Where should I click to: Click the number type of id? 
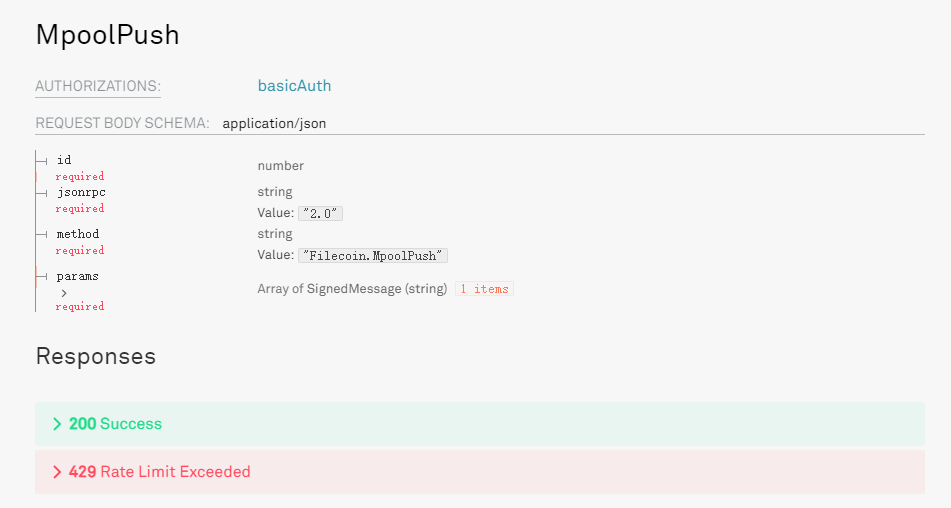point(280,165)
